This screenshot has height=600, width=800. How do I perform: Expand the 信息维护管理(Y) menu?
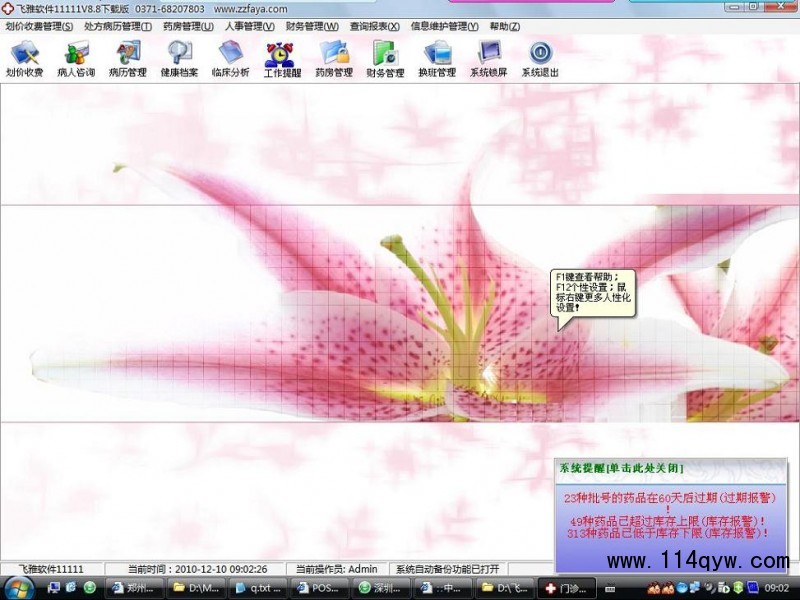[444, 26]
